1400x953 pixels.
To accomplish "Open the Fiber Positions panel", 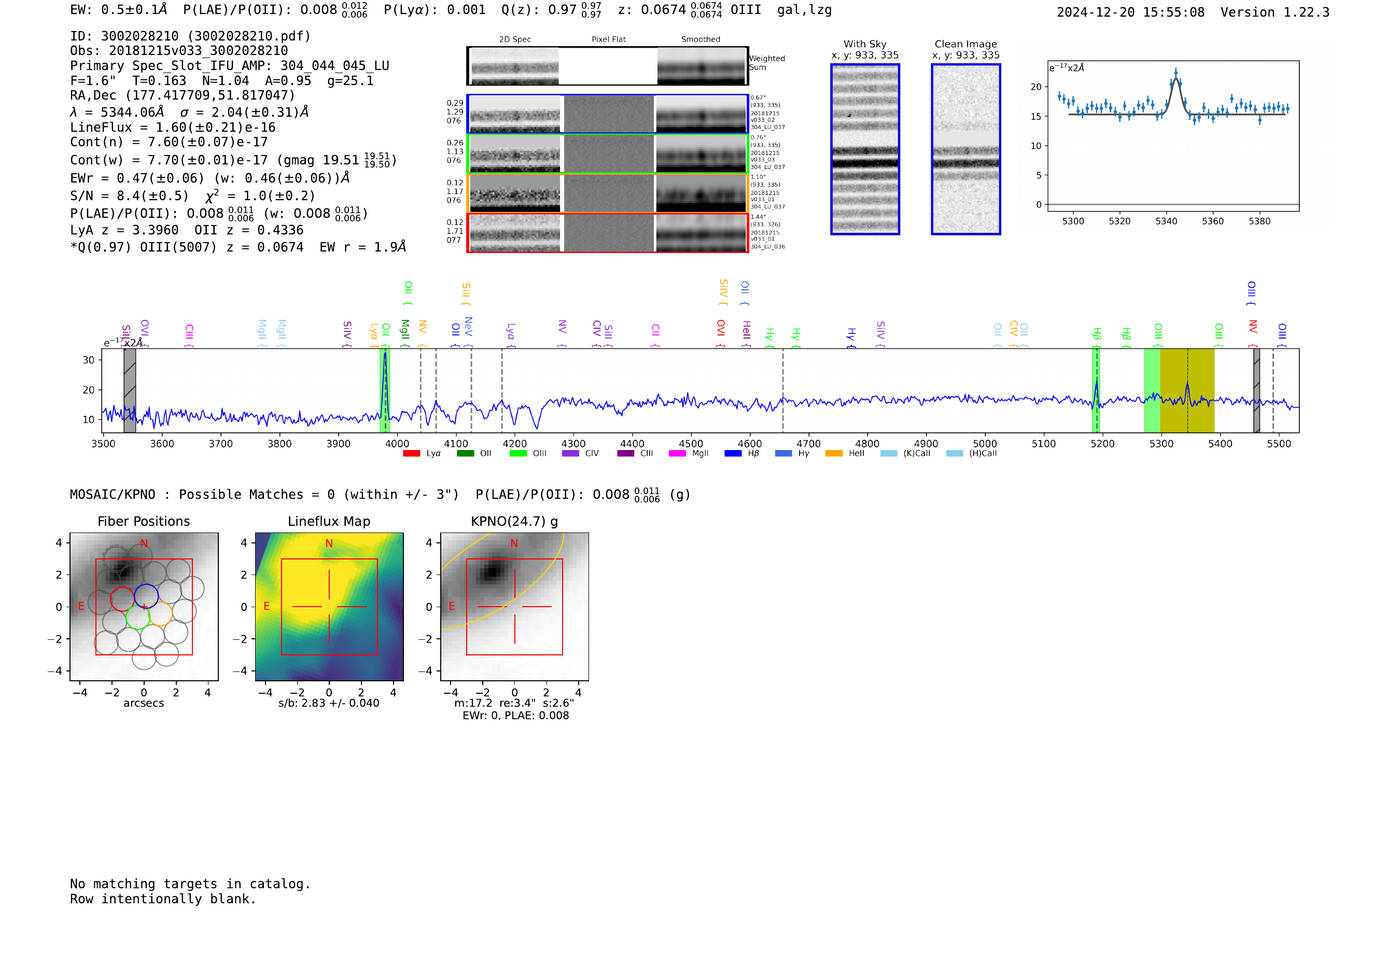I will pyautogui.click(x=144, y=607).
